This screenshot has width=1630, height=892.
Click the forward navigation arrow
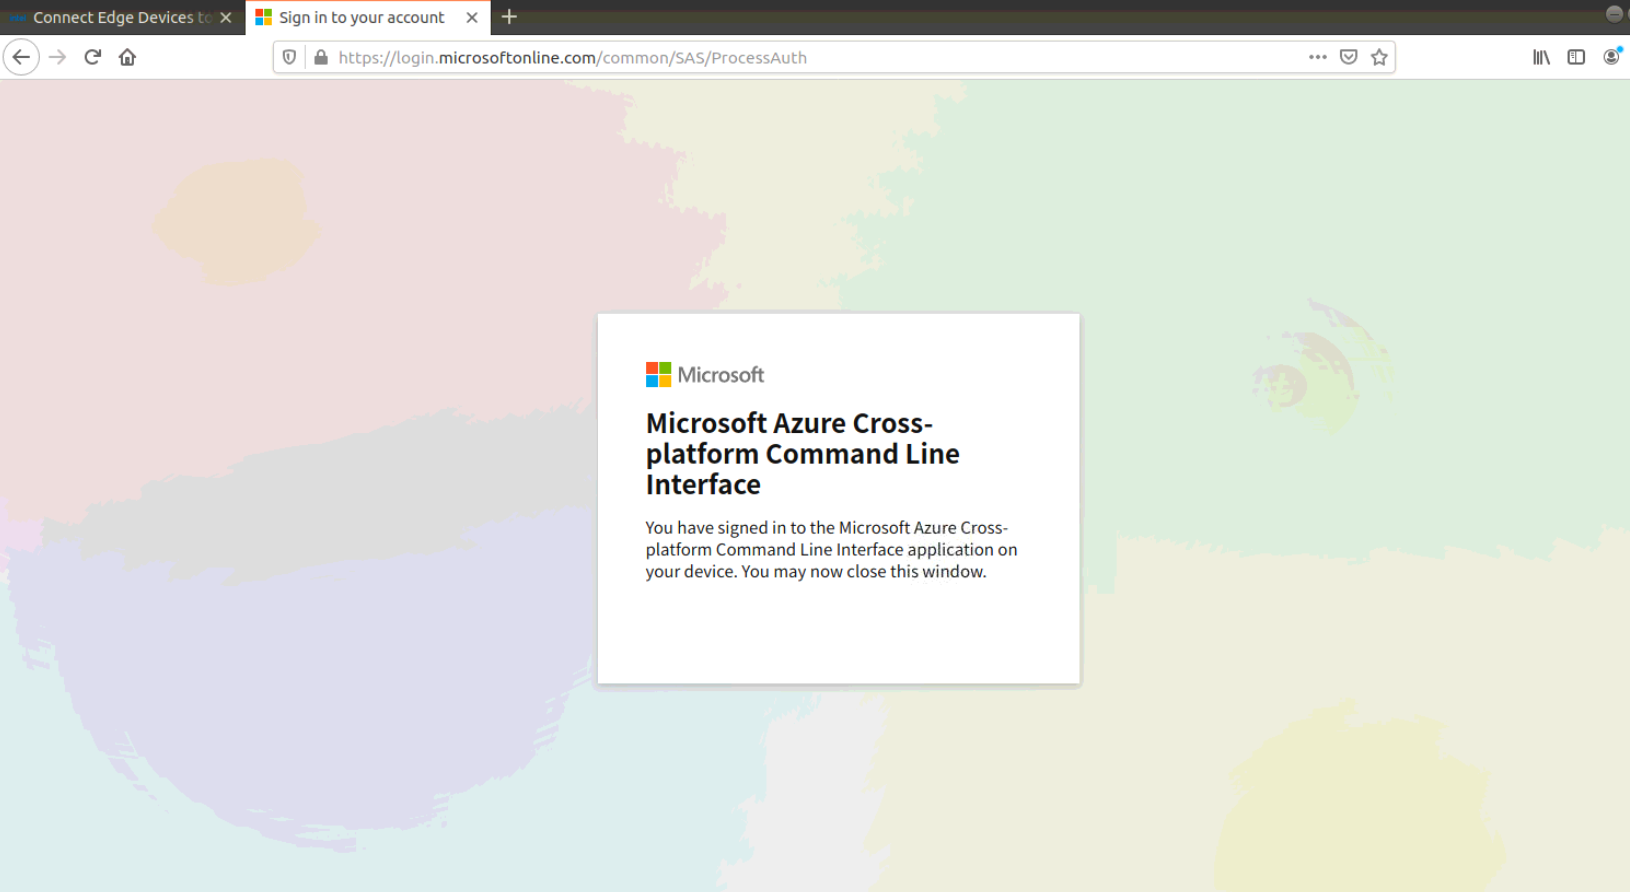click(58, 57)
